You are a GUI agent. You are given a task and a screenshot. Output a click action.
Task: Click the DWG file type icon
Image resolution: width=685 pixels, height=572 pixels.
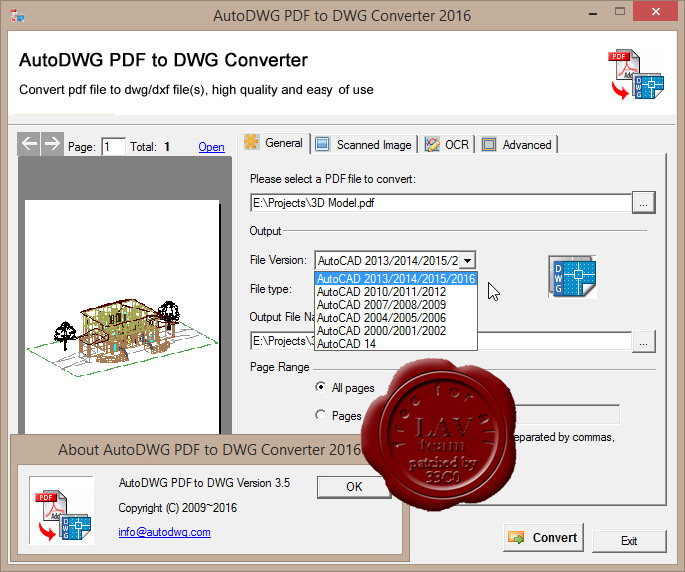pyautogui.click(x=572, y=277)
